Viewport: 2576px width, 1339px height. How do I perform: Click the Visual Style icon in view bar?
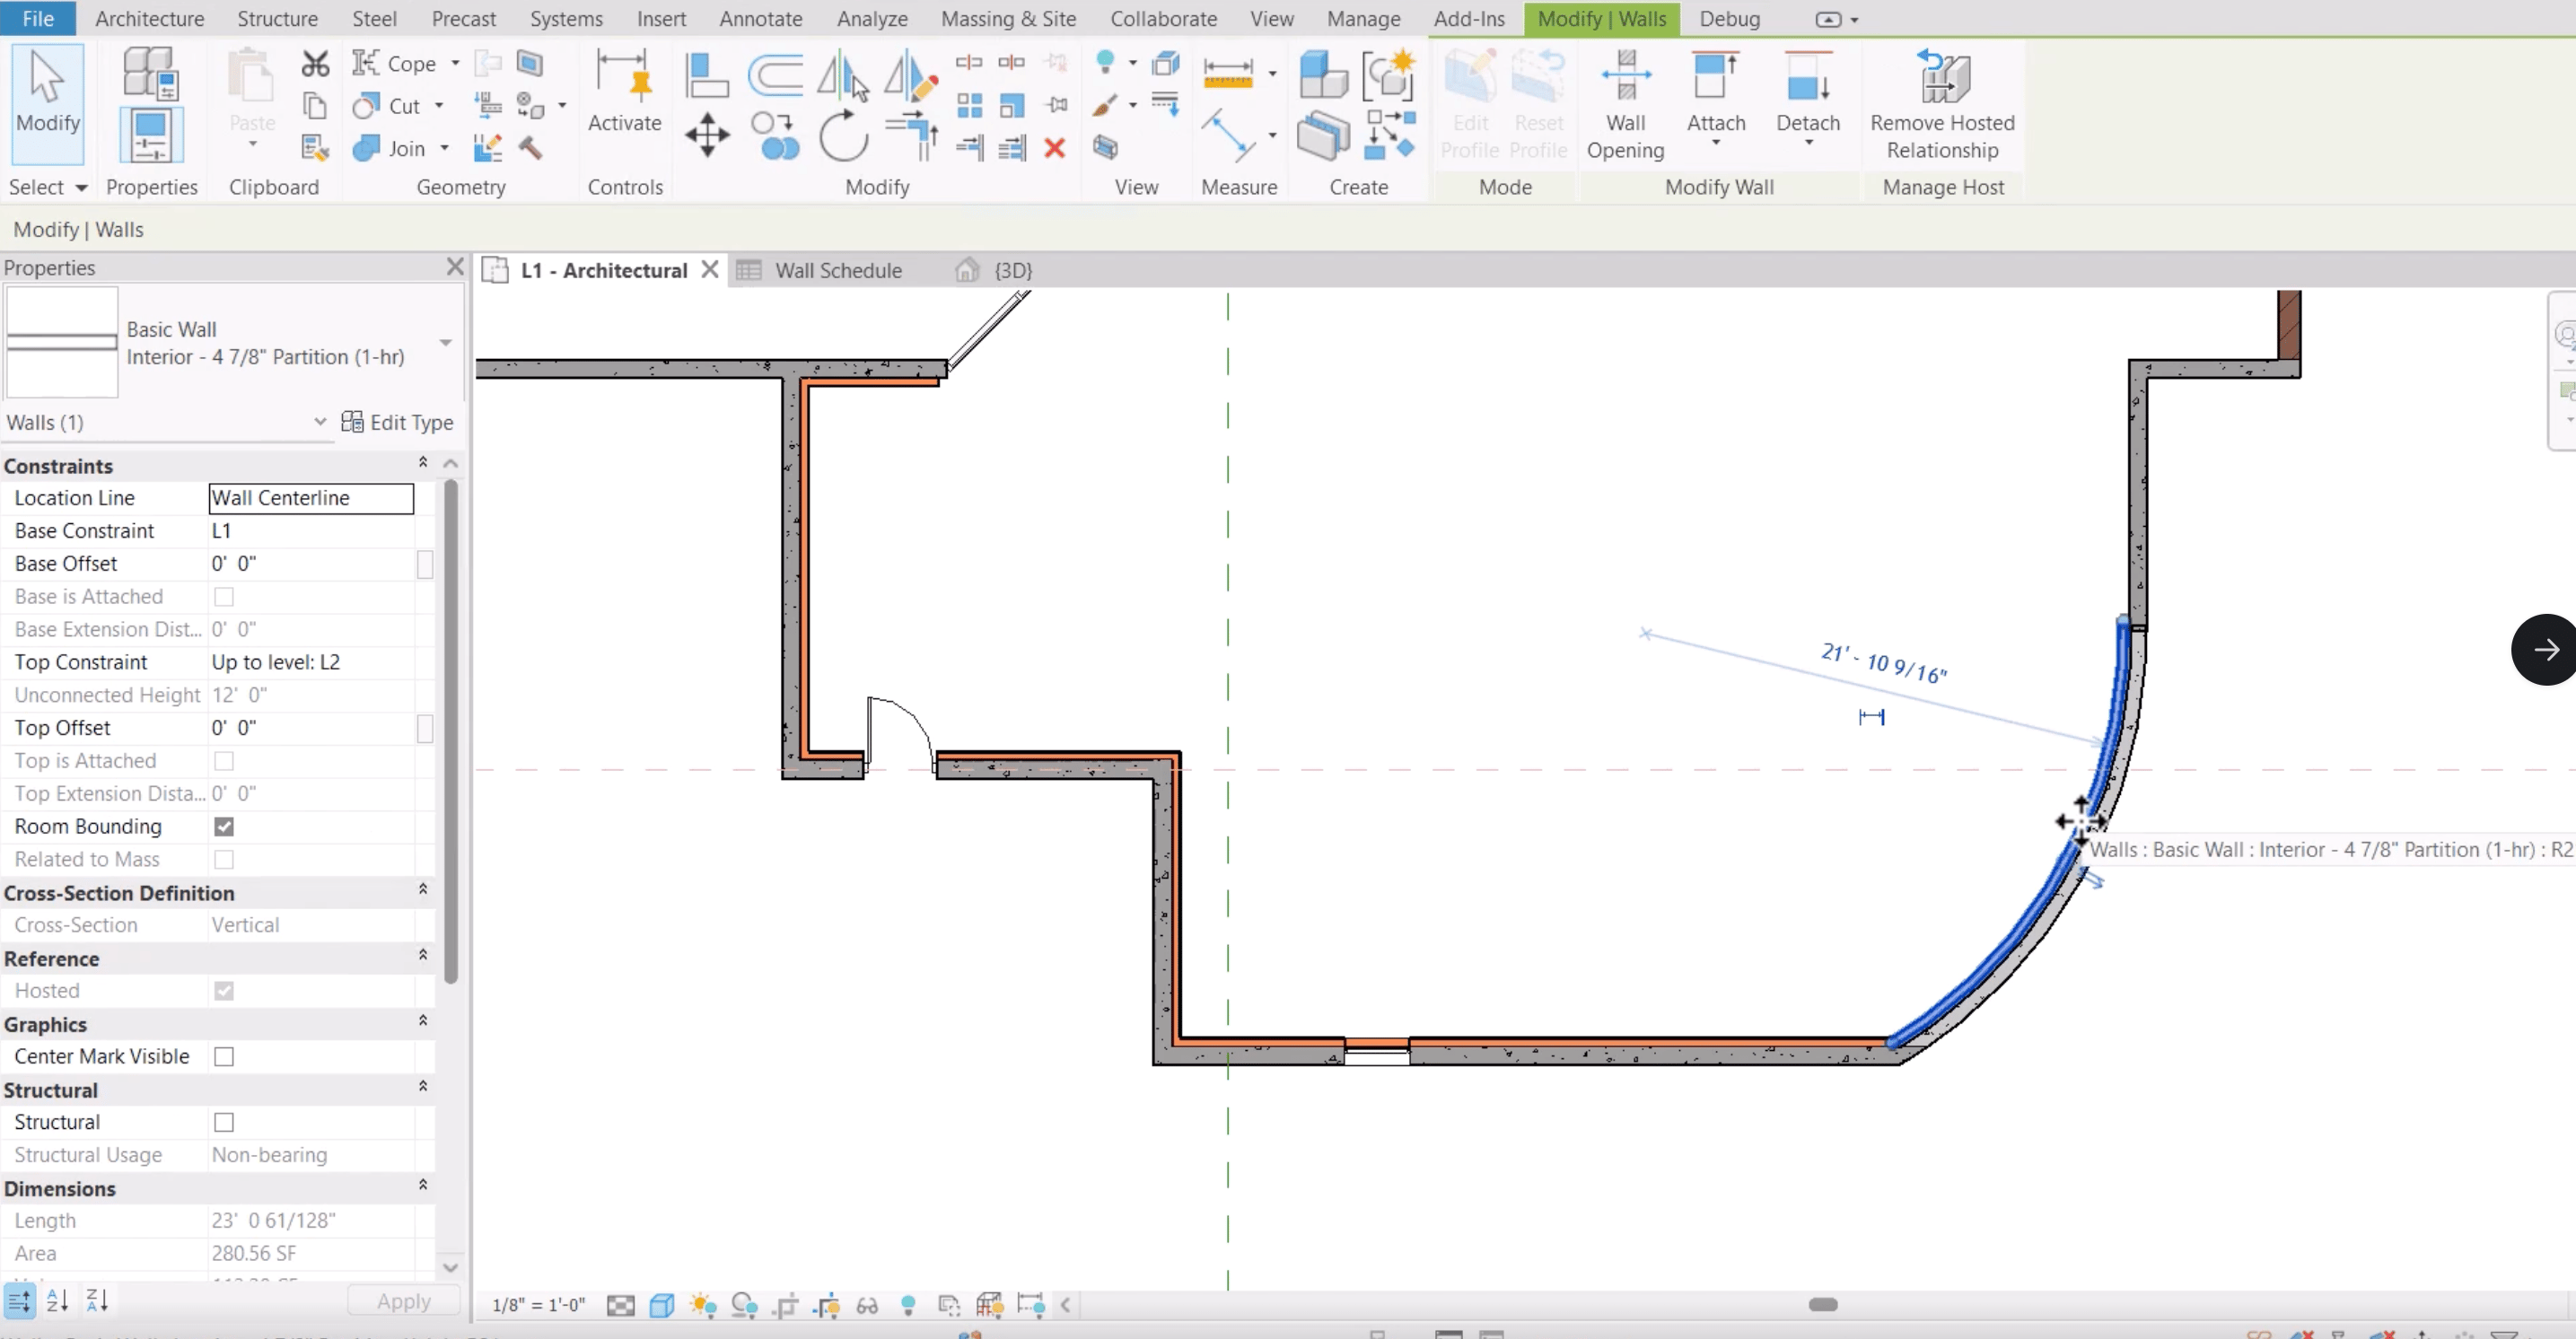coord(662,1305)
